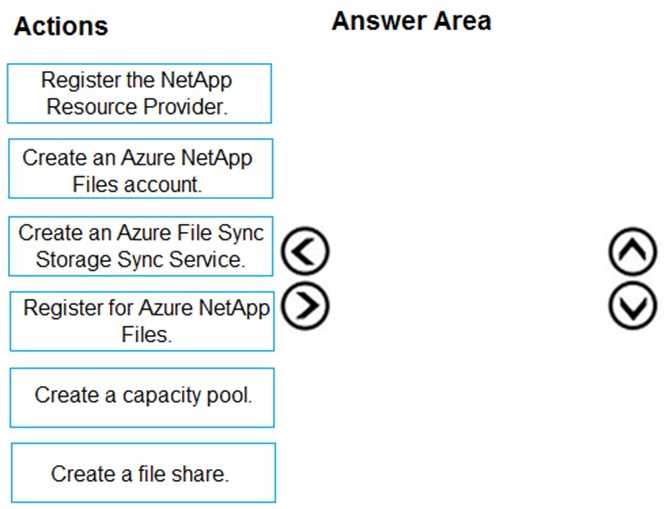Highlight the file share box in Actions

point(141,472)
